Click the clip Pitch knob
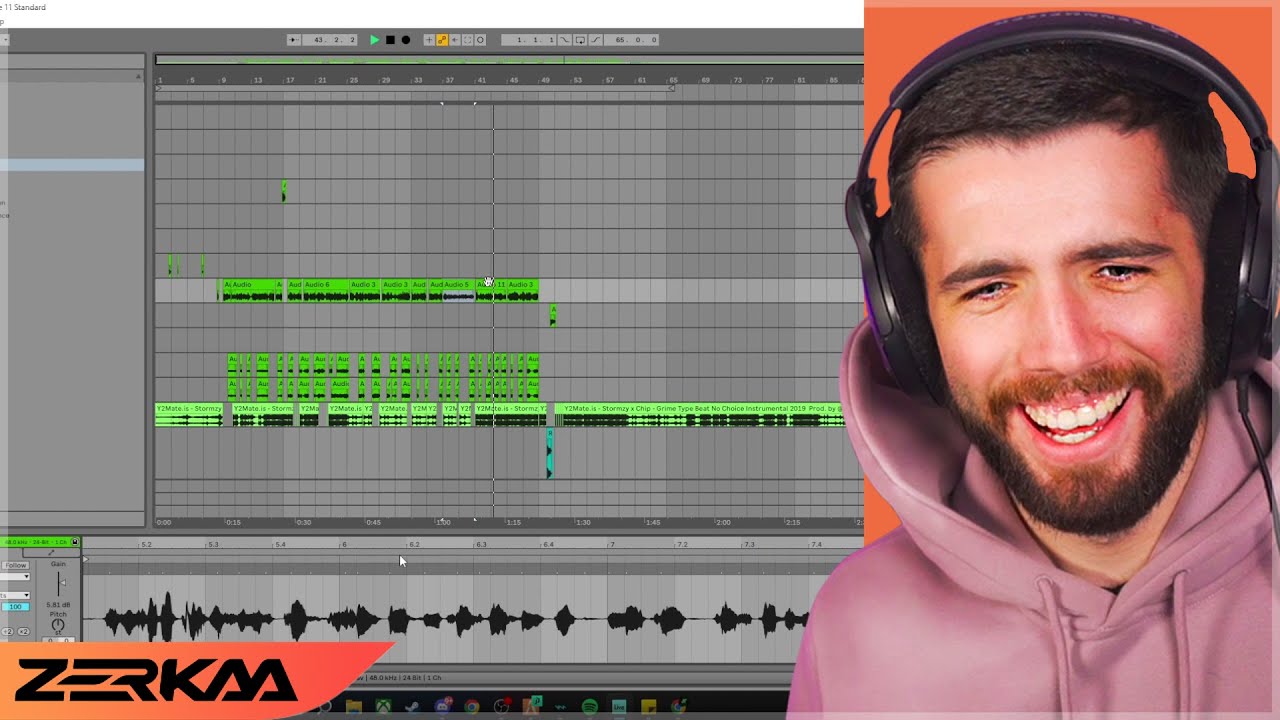The image size is (1280, 720). 58,625
